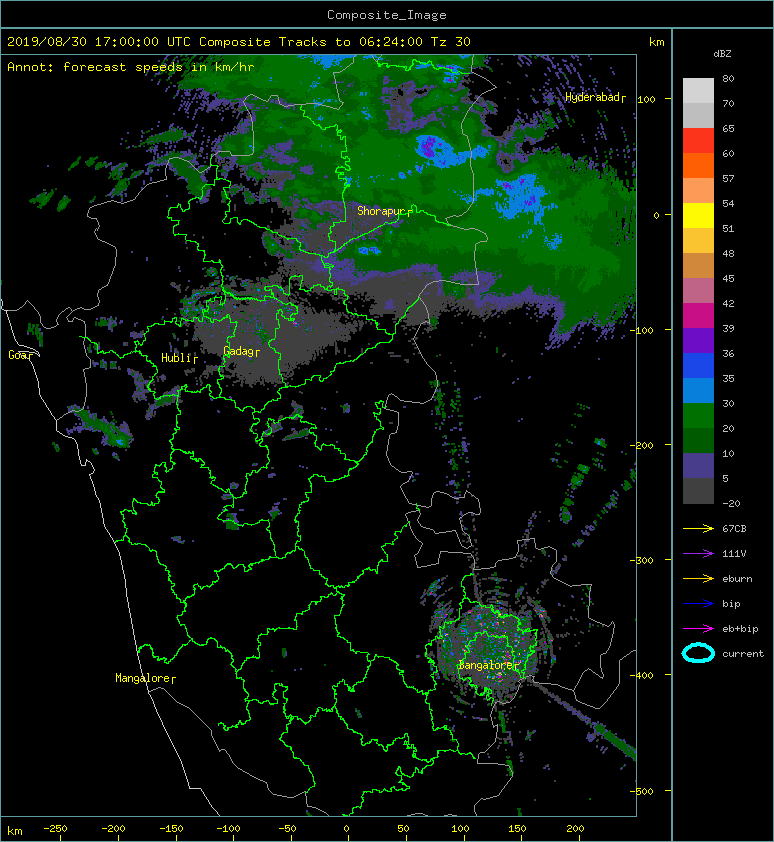Viewport: 774px width, 842px height.
Task: Click the km unit label at top right
Action: coord(656,42)
